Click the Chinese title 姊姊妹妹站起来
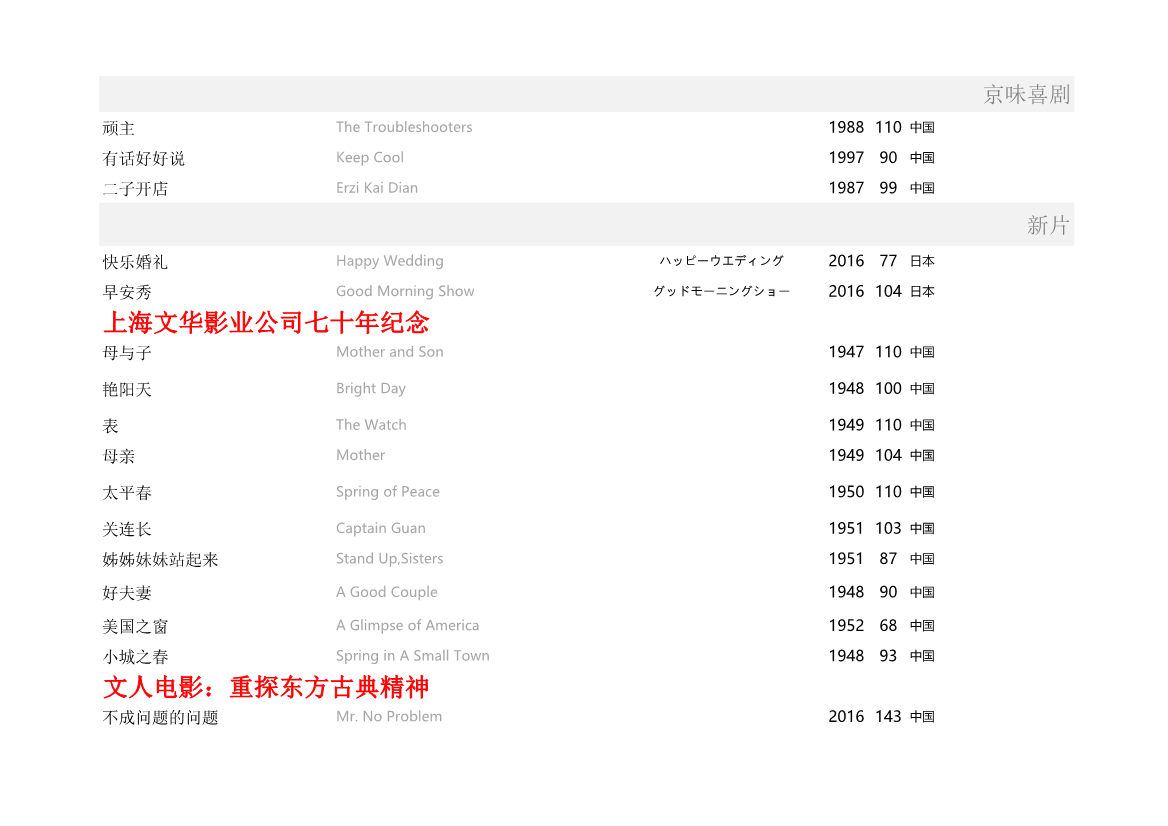Screen dimensions: 1168x826 pos(160,560)
